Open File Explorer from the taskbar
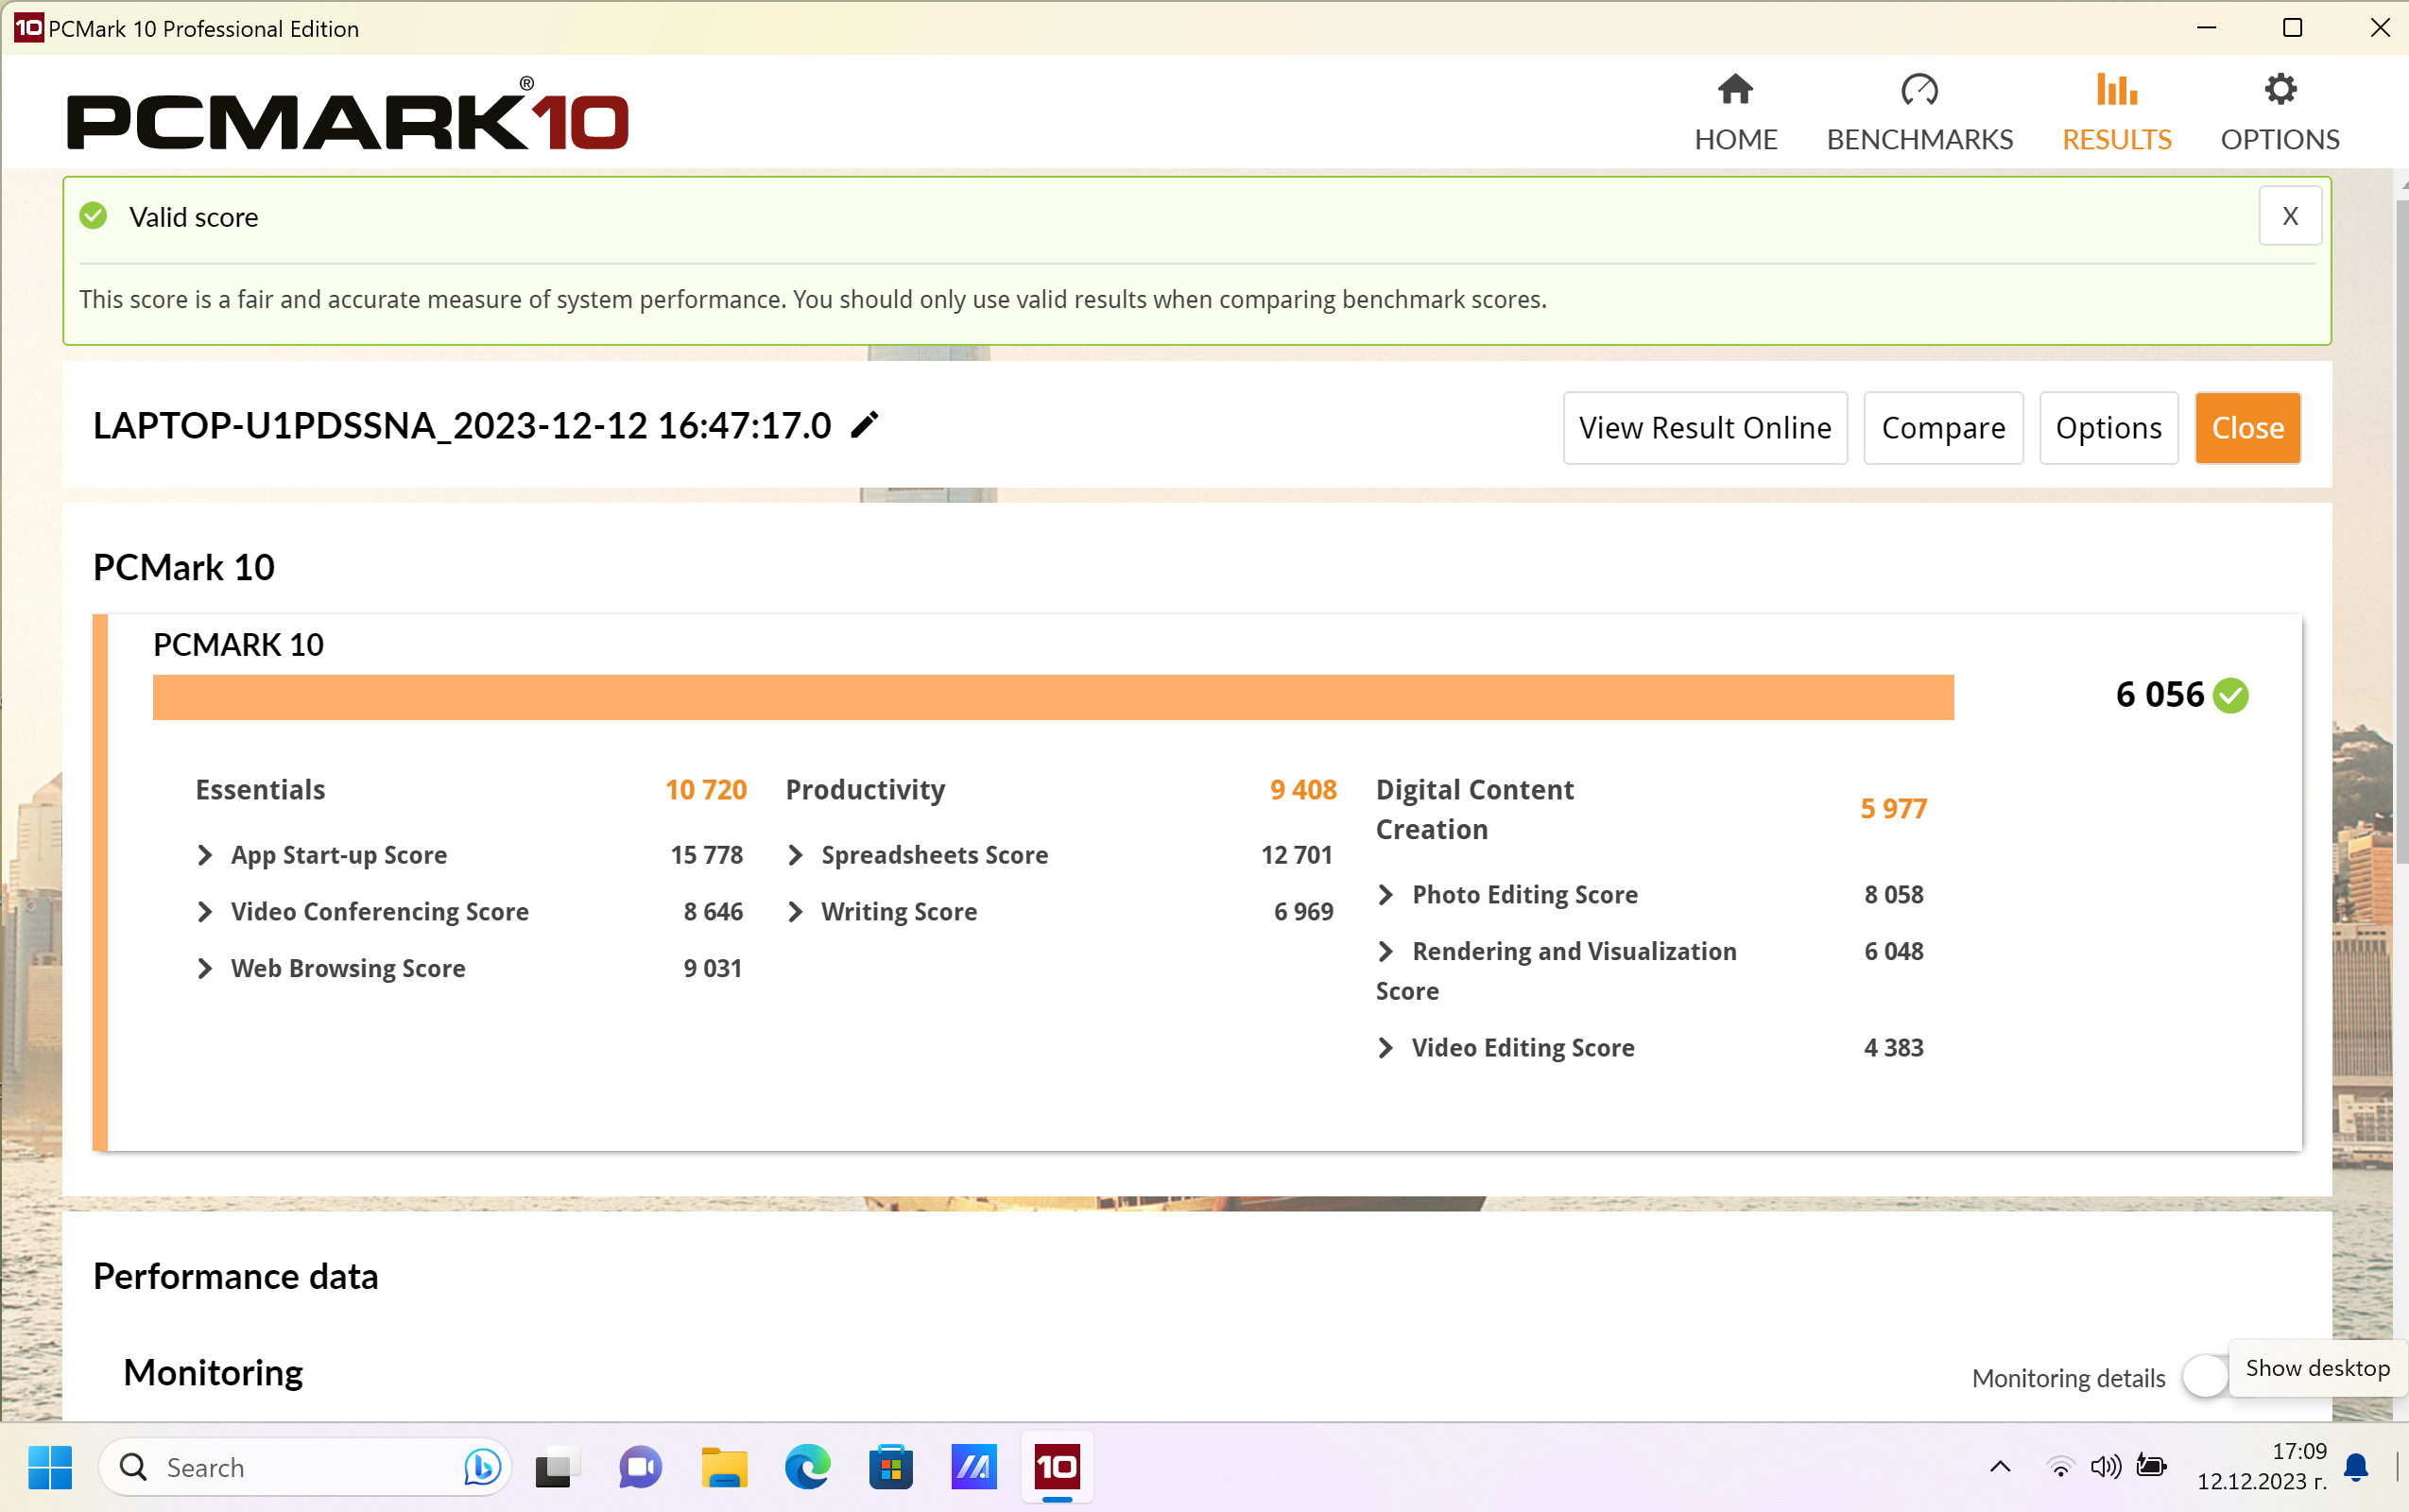Viewport: 2409px width, 1512px height. [724, 1467]
